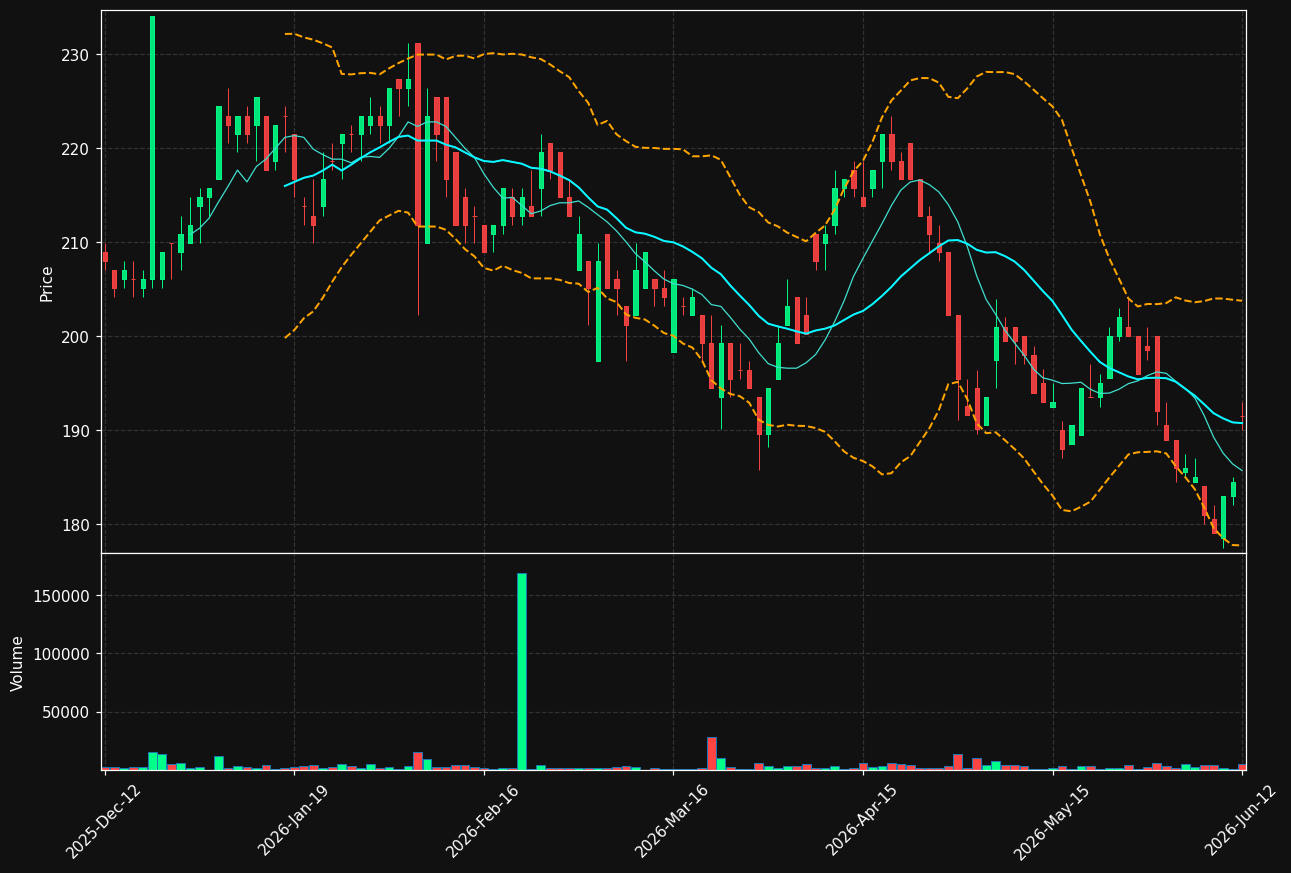Click the 2026-Apr-15 date label
Viewport: 1291px width, 873px height.
(x=862, y=821)
